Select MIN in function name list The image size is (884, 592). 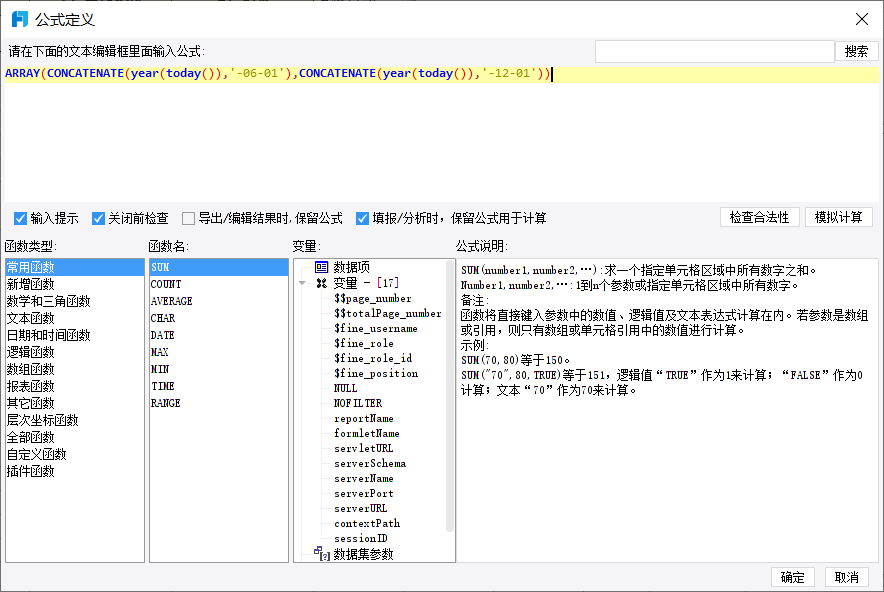tap(219, 369)
